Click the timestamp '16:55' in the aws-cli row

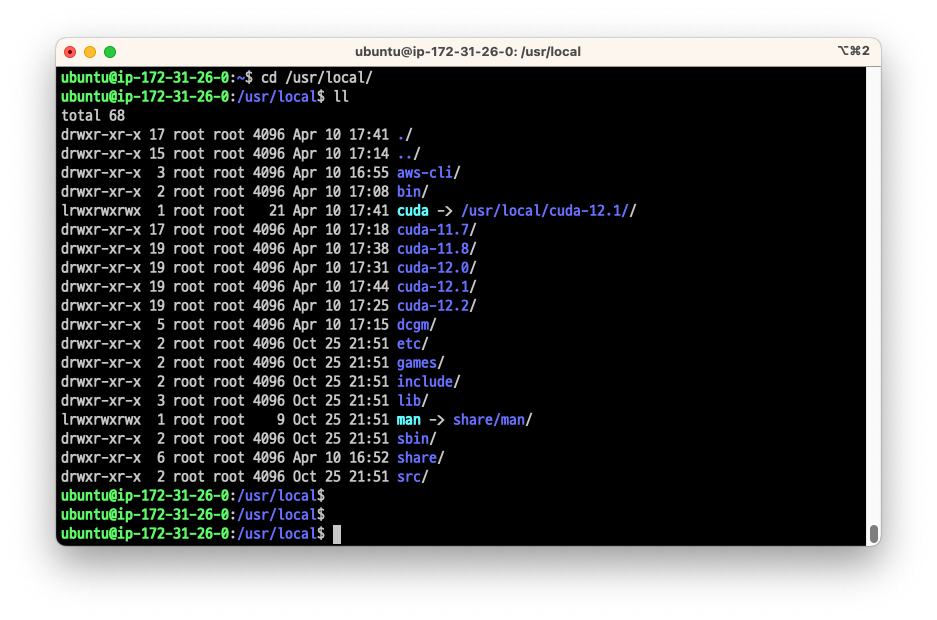[x=369, y=173]
